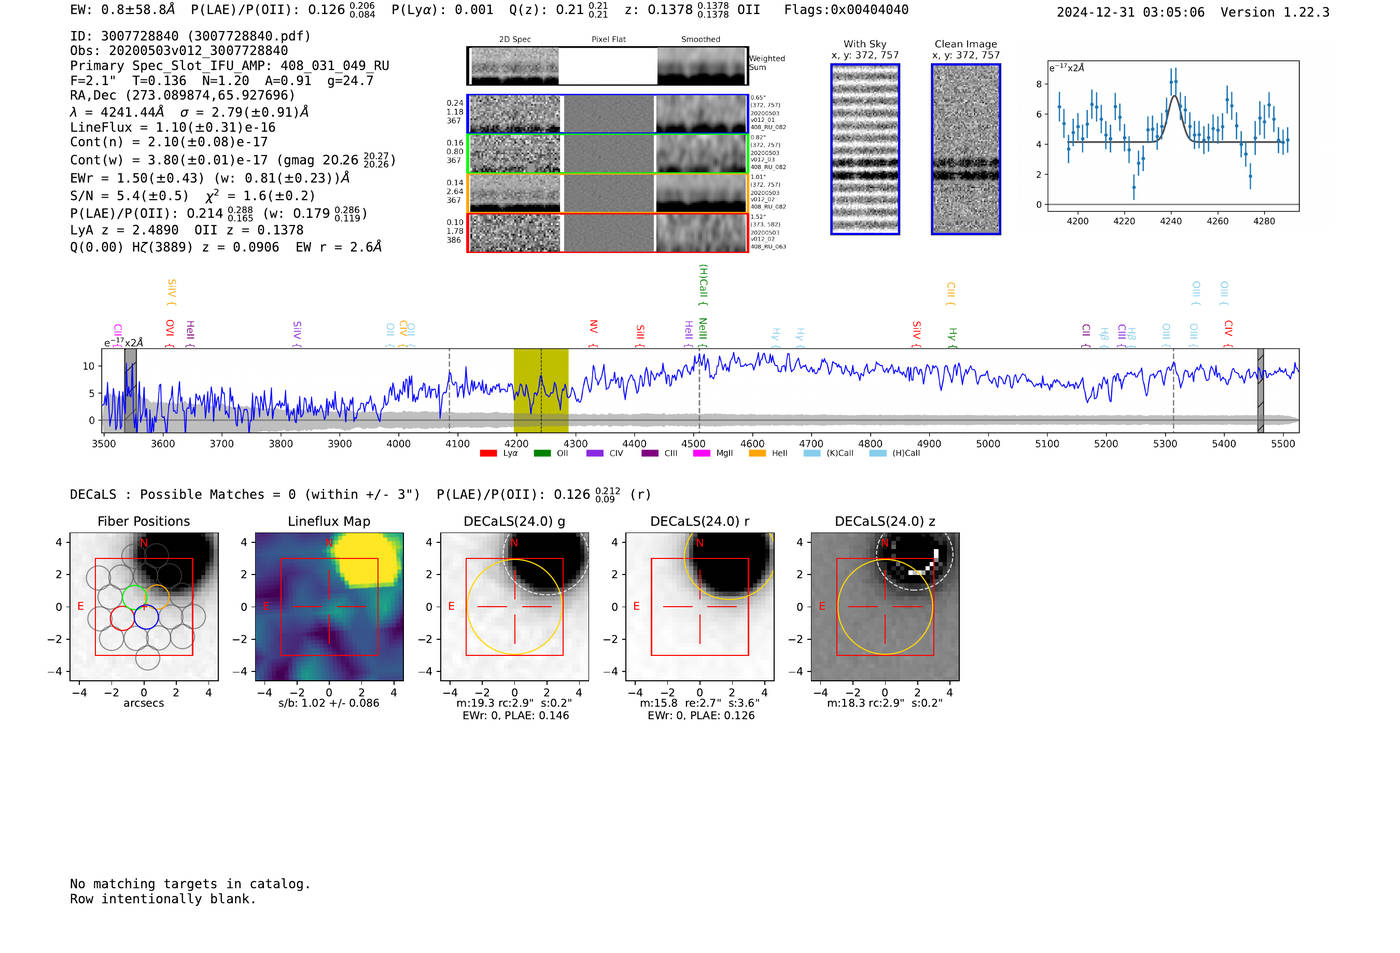Click the emission line fit plot
Screen dimensions: 1400x953
click(x=1172, y=136)
